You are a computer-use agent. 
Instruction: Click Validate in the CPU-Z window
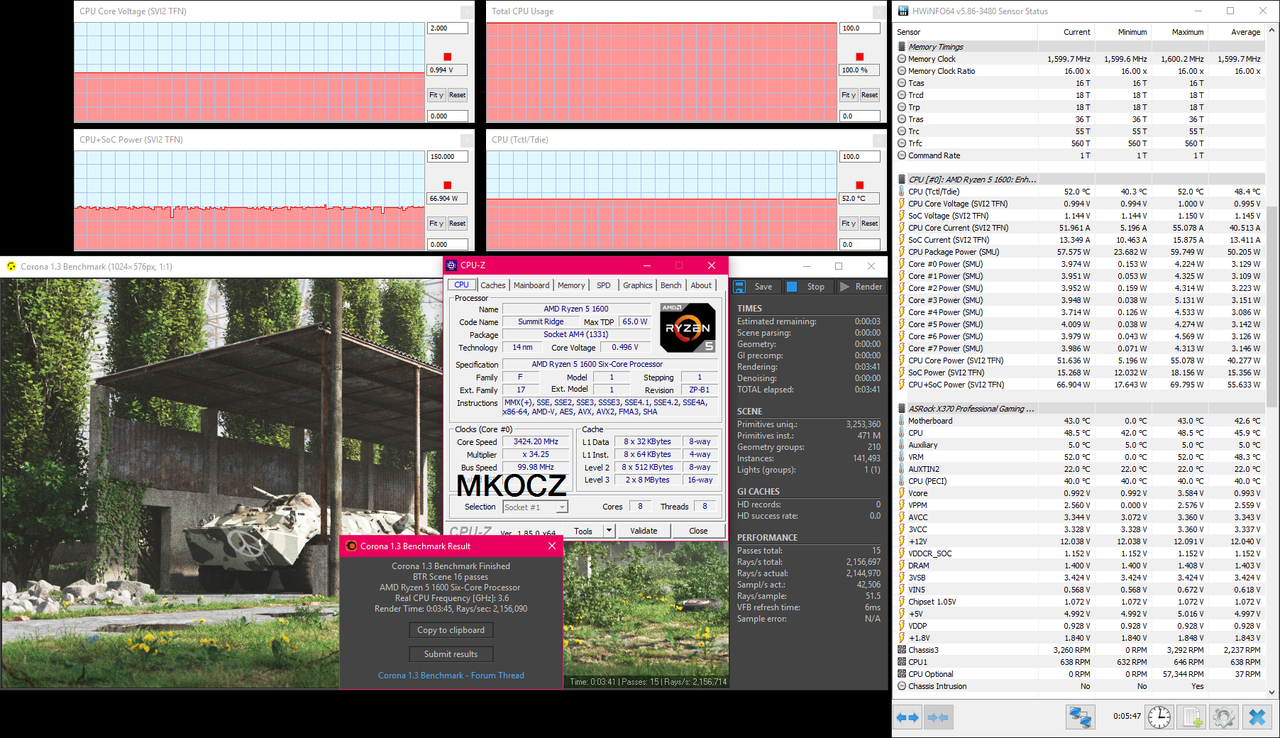coord(645,530)
